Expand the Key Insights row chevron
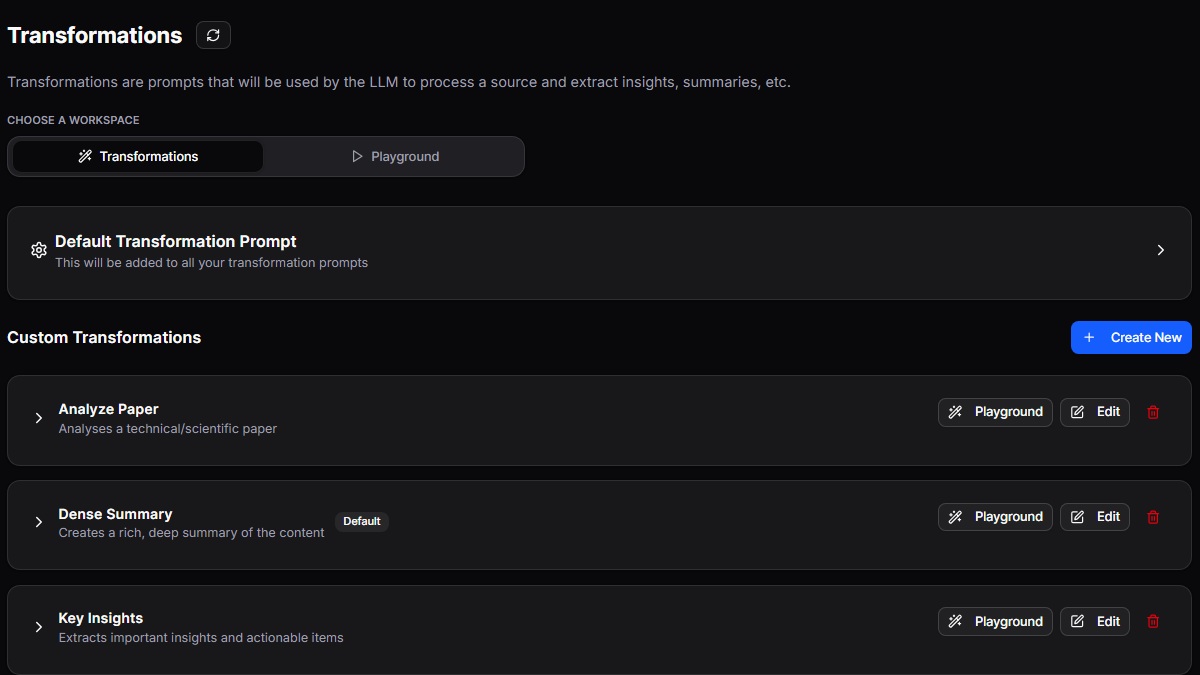The height and width of the screenshot is (675, 1200). point(39,627)
